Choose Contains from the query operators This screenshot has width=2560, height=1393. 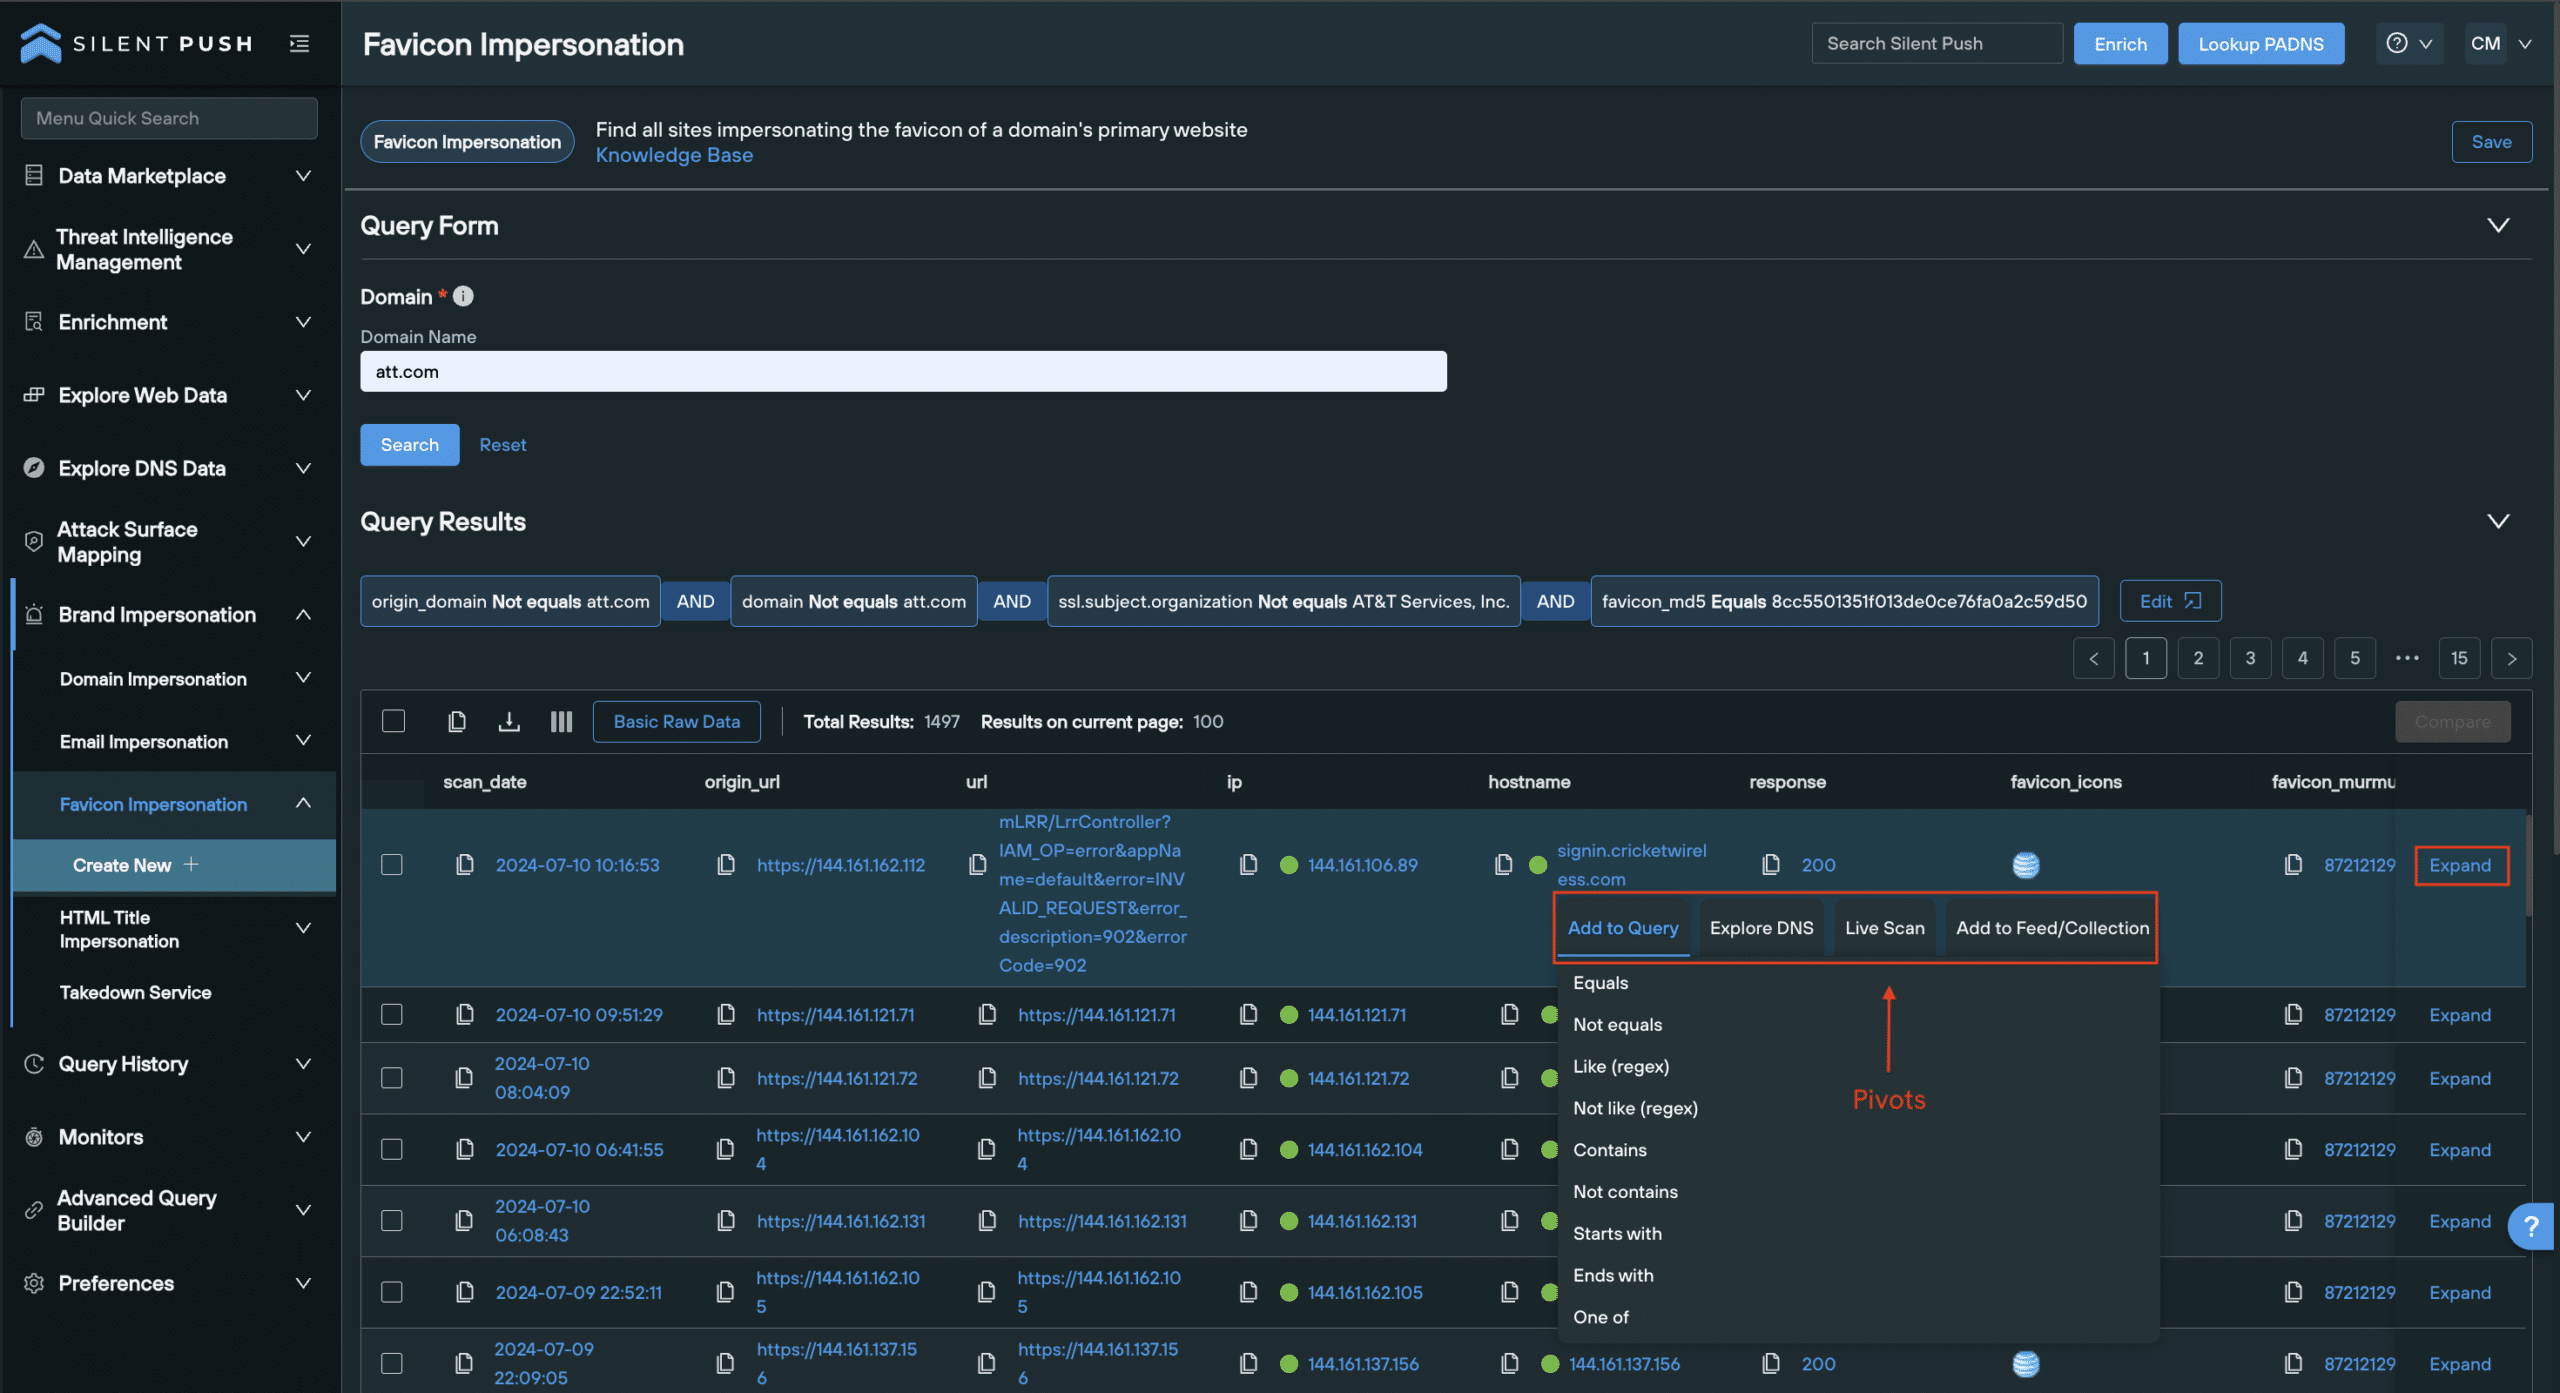[1609, 1149]
